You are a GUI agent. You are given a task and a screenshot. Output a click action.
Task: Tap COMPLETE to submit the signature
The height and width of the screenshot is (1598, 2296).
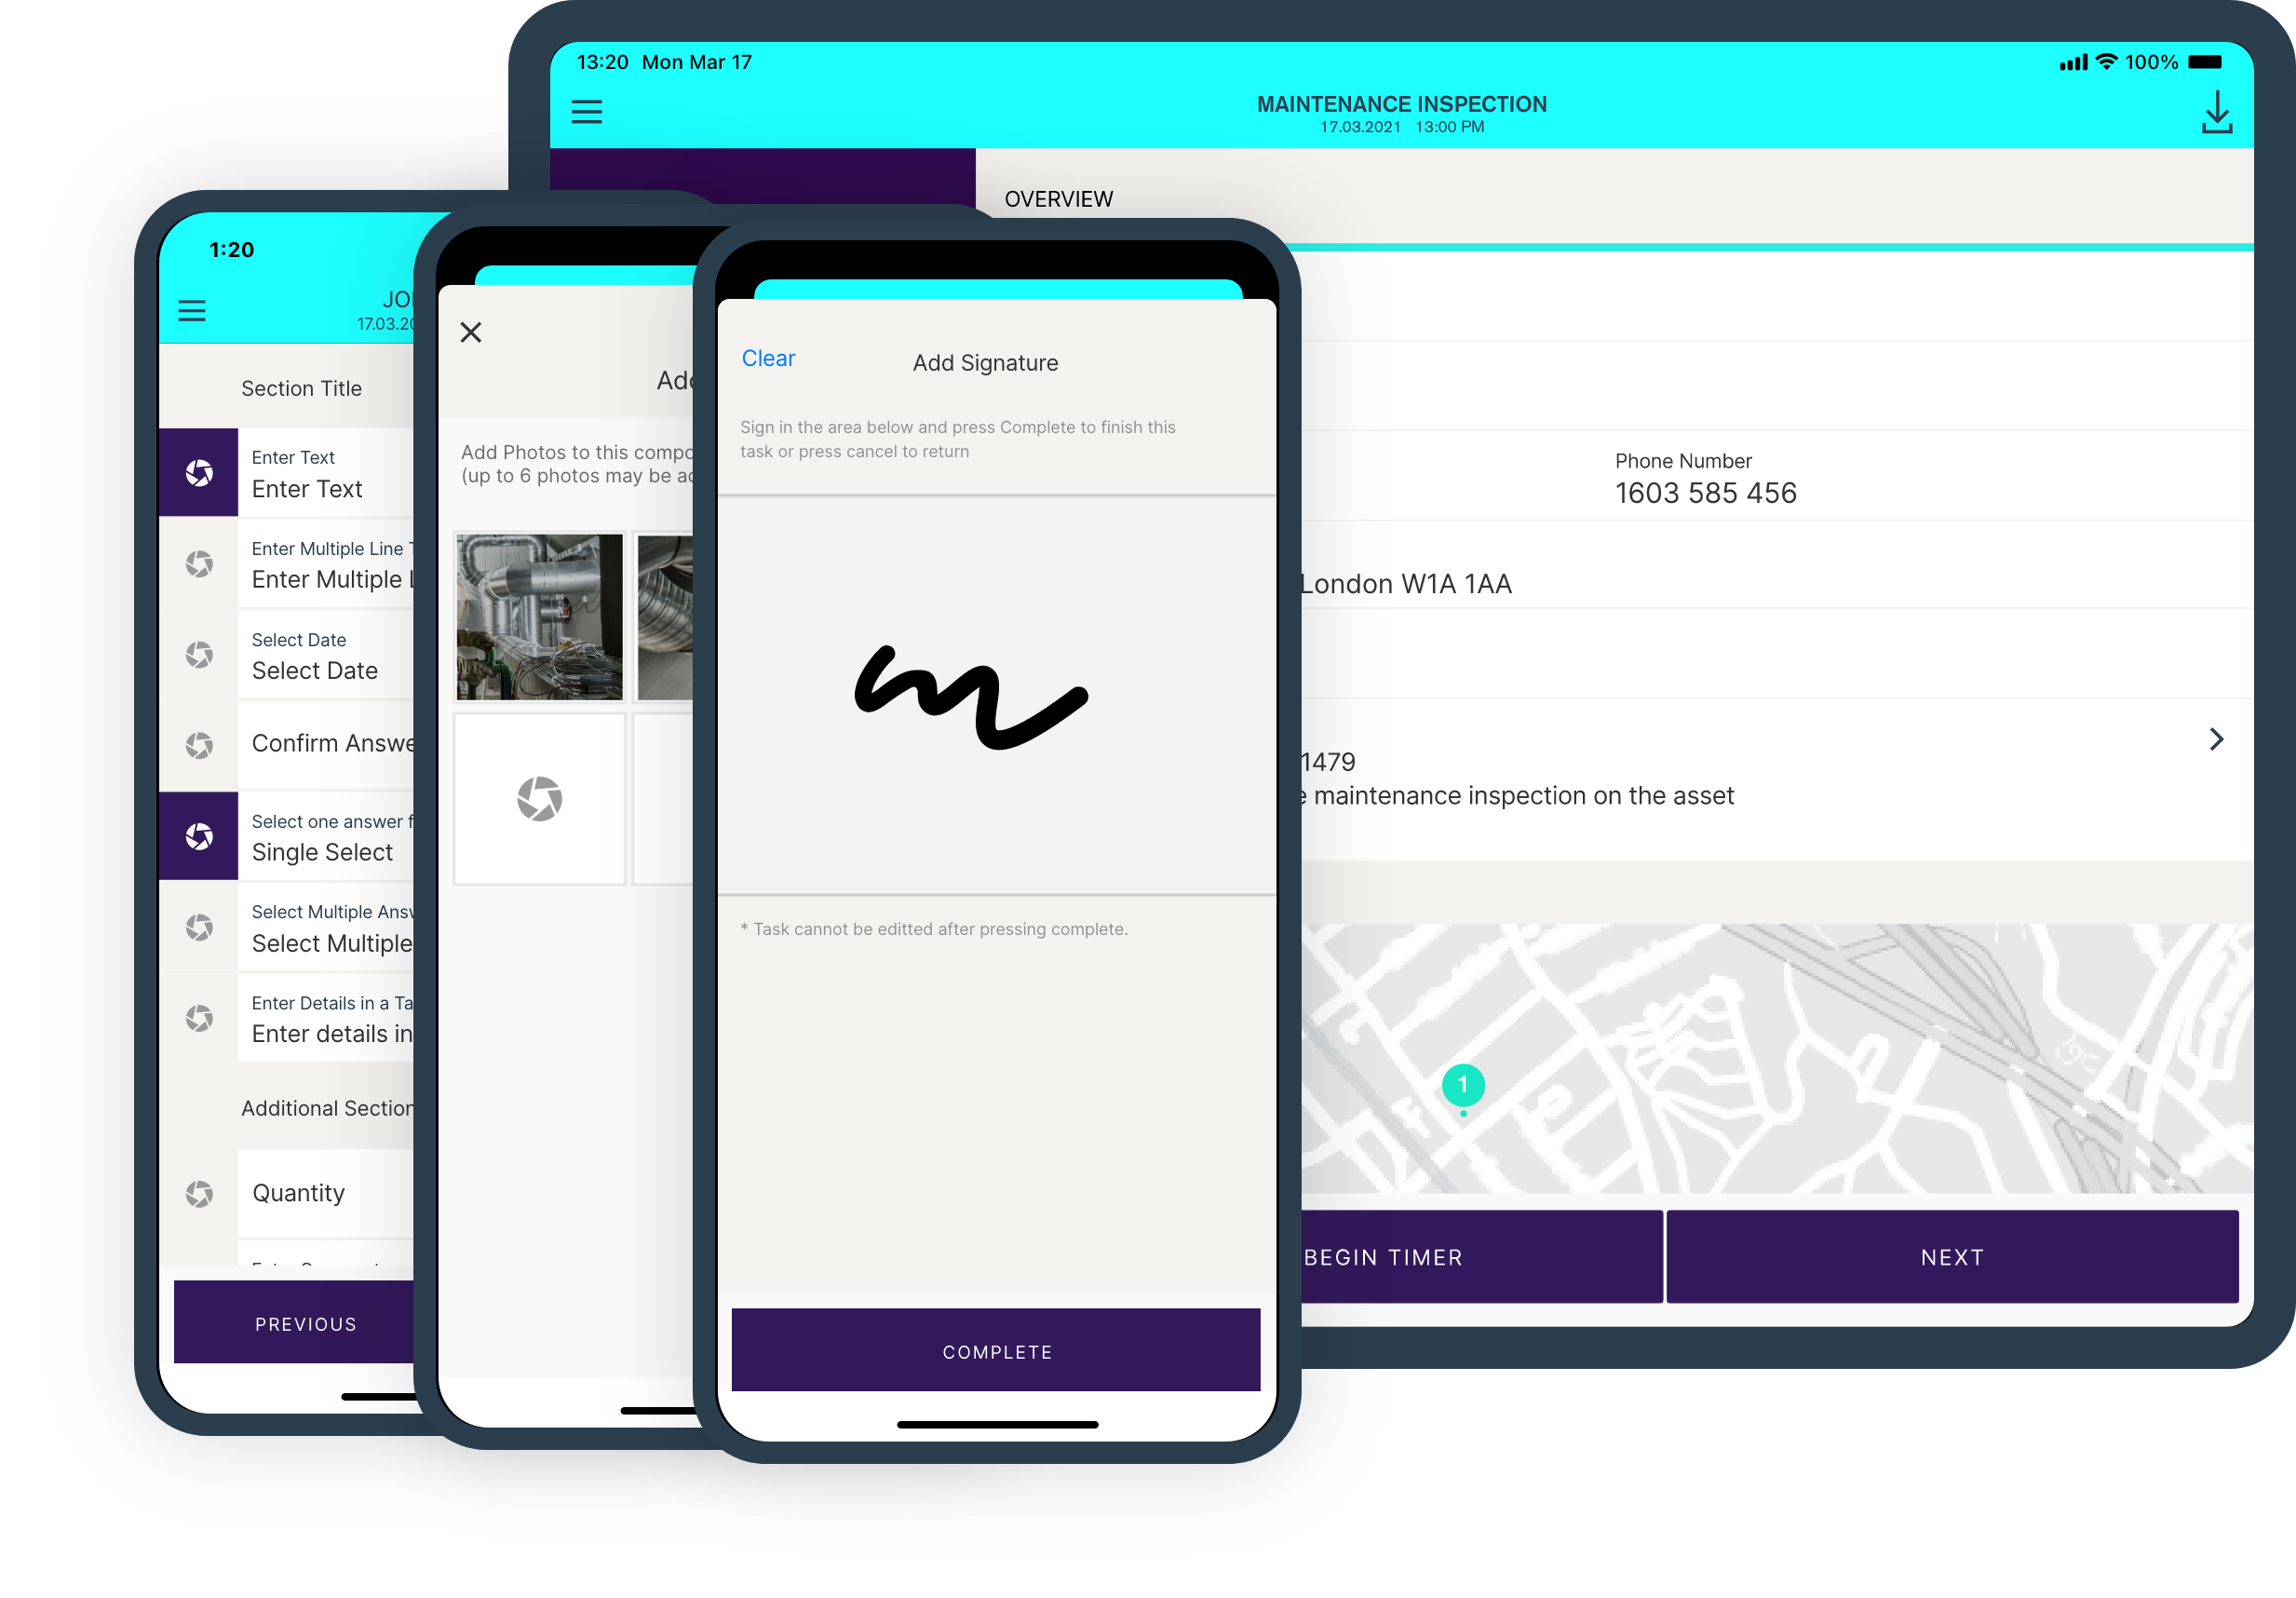tap(998, 1350)
